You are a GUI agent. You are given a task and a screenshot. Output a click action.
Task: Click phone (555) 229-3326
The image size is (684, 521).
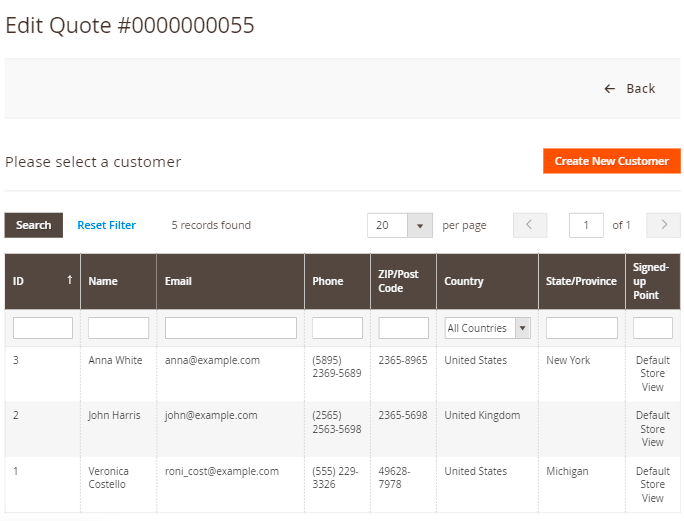(335, 478)
